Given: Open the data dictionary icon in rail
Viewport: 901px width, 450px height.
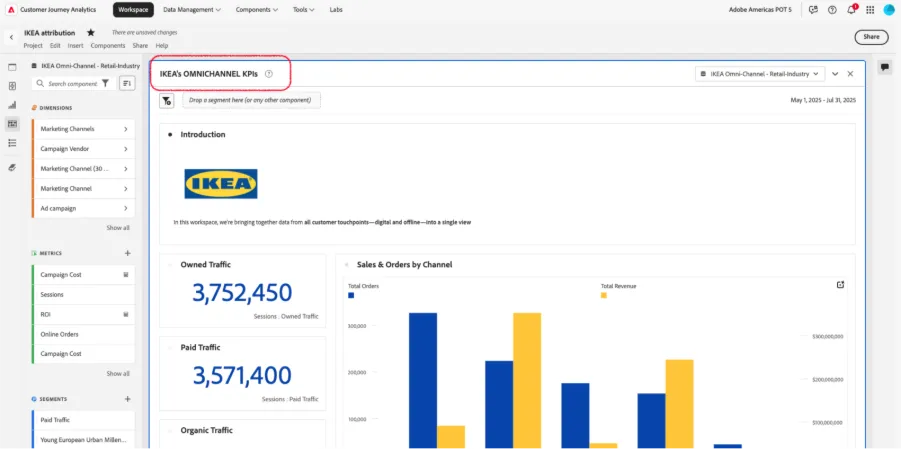Looking at the screenshot, I should click(x=12, y=167).
